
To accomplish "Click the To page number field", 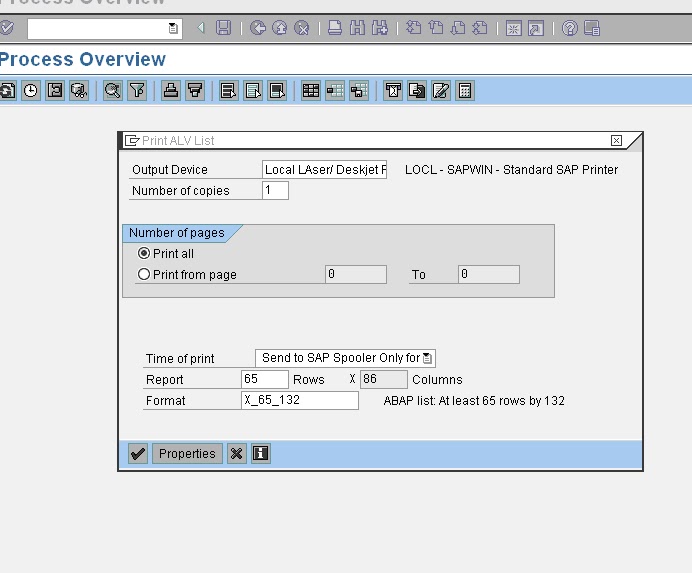I will coord(489,274).
